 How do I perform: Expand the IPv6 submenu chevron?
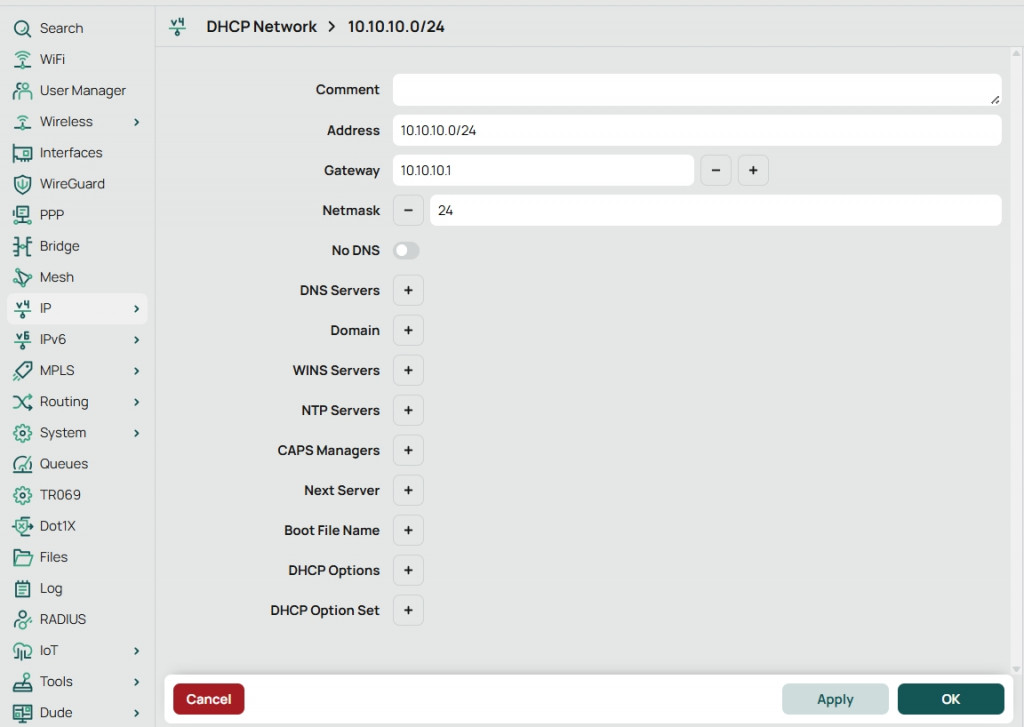click(x=136, y=340)
